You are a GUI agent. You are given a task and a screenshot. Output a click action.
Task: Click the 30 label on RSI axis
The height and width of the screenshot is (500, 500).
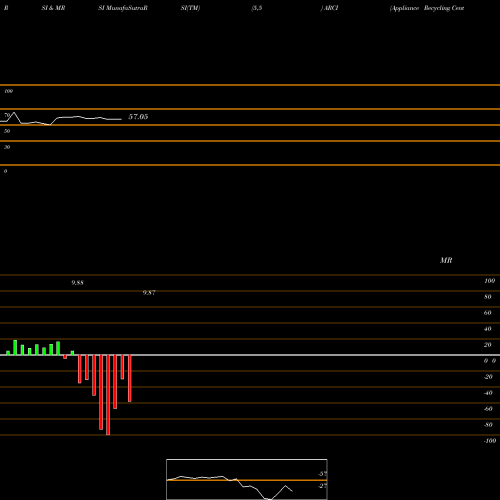pyautogui.click(x=7, y=147)
